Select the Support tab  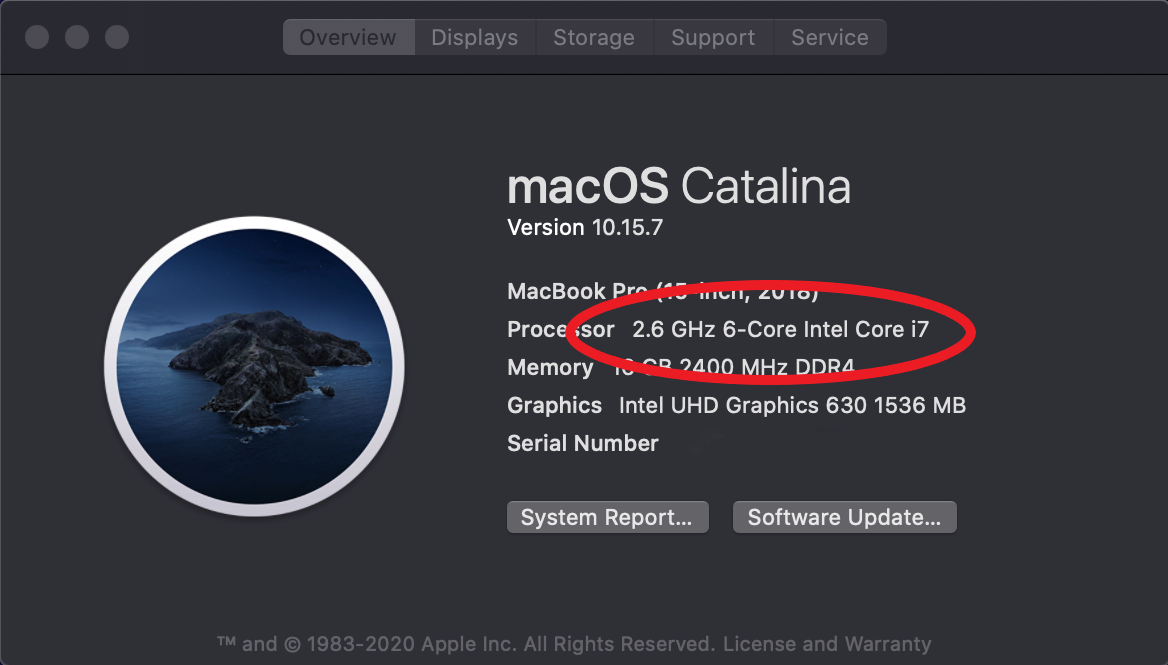click(x=713, y=37)
